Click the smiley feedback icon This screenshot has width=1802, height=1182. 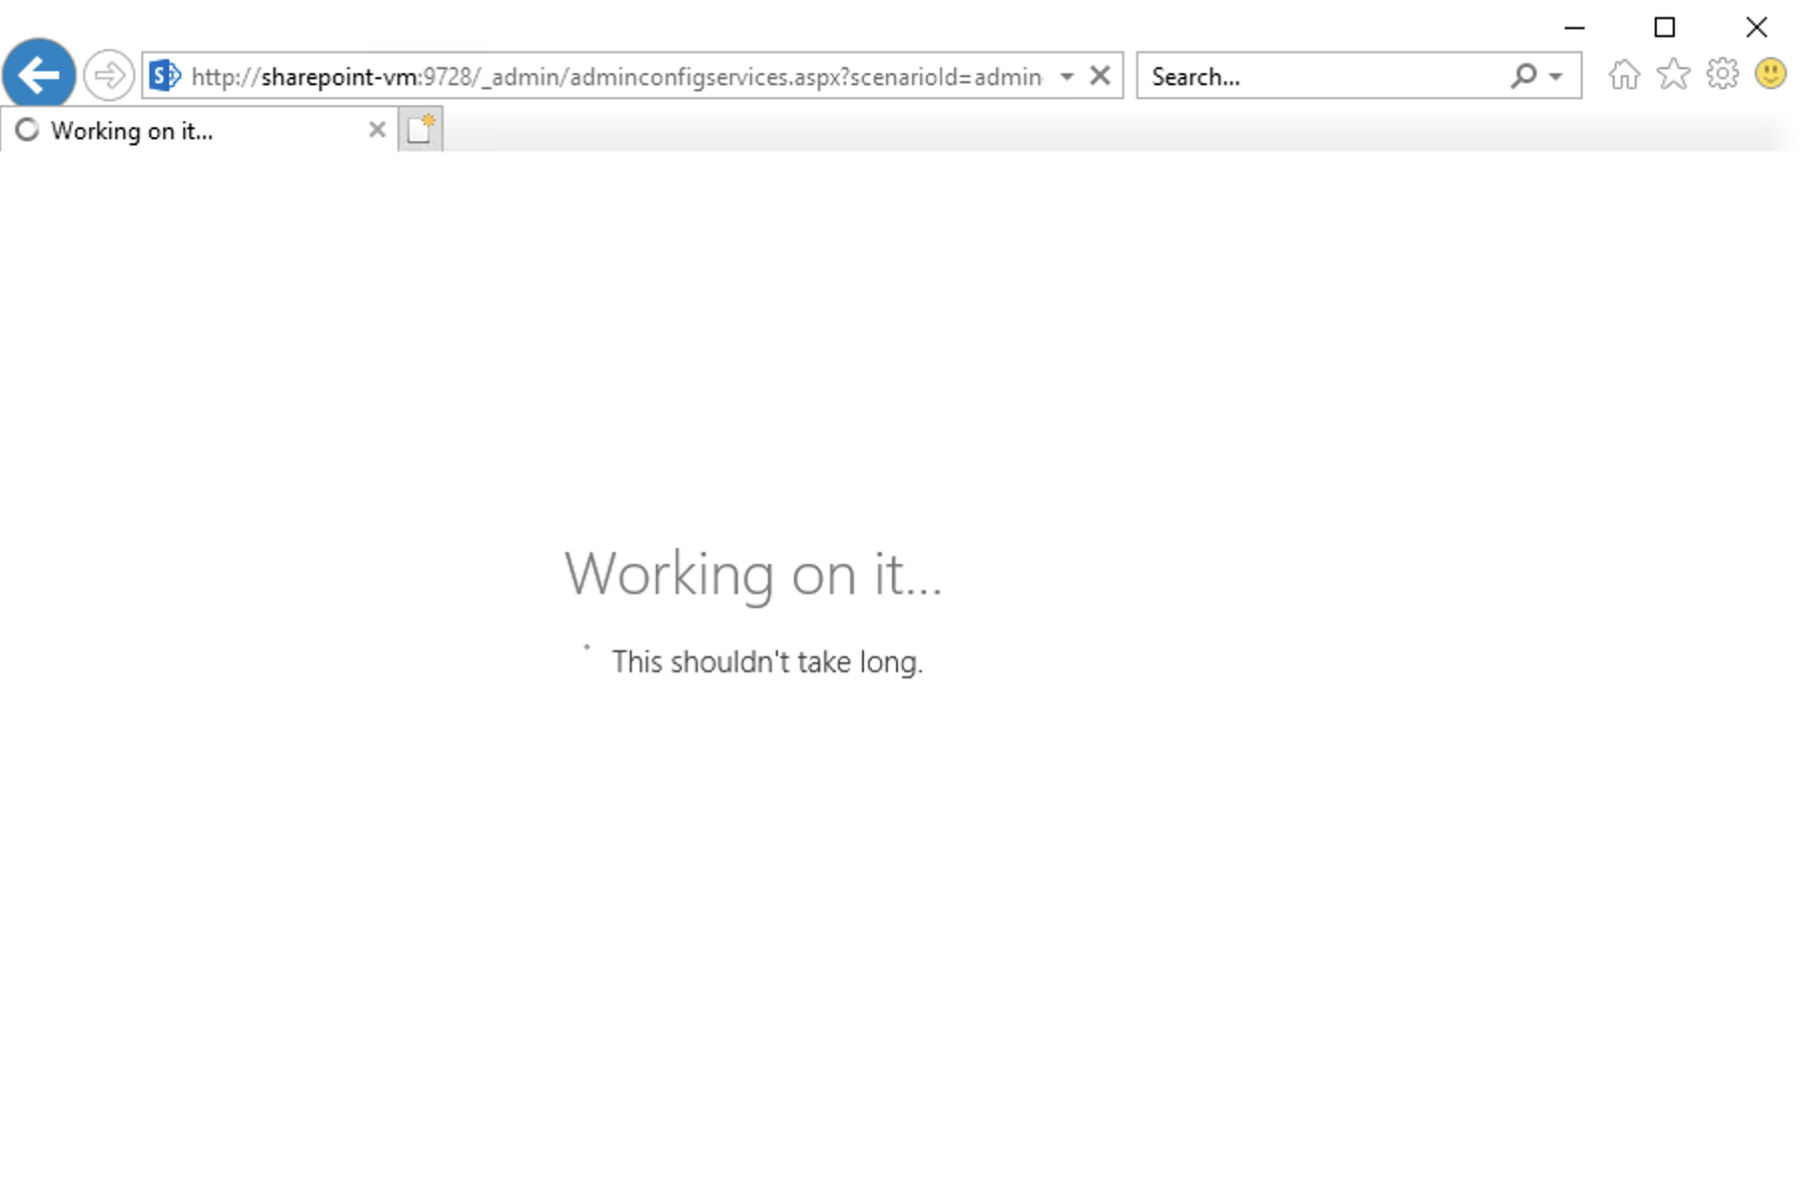(1770, 74)
